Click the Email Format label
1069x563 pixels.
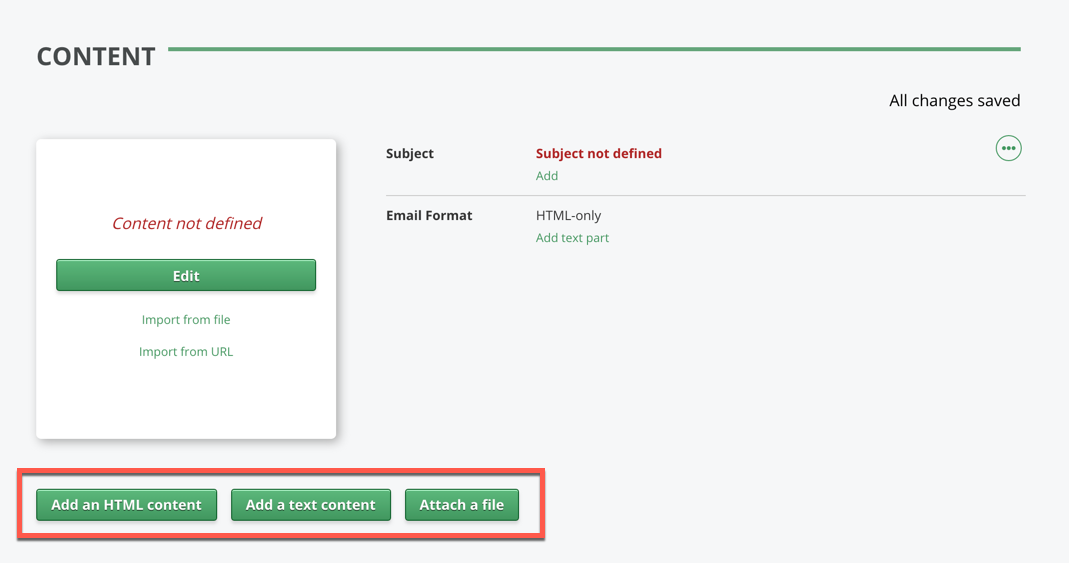click(429, 216)
